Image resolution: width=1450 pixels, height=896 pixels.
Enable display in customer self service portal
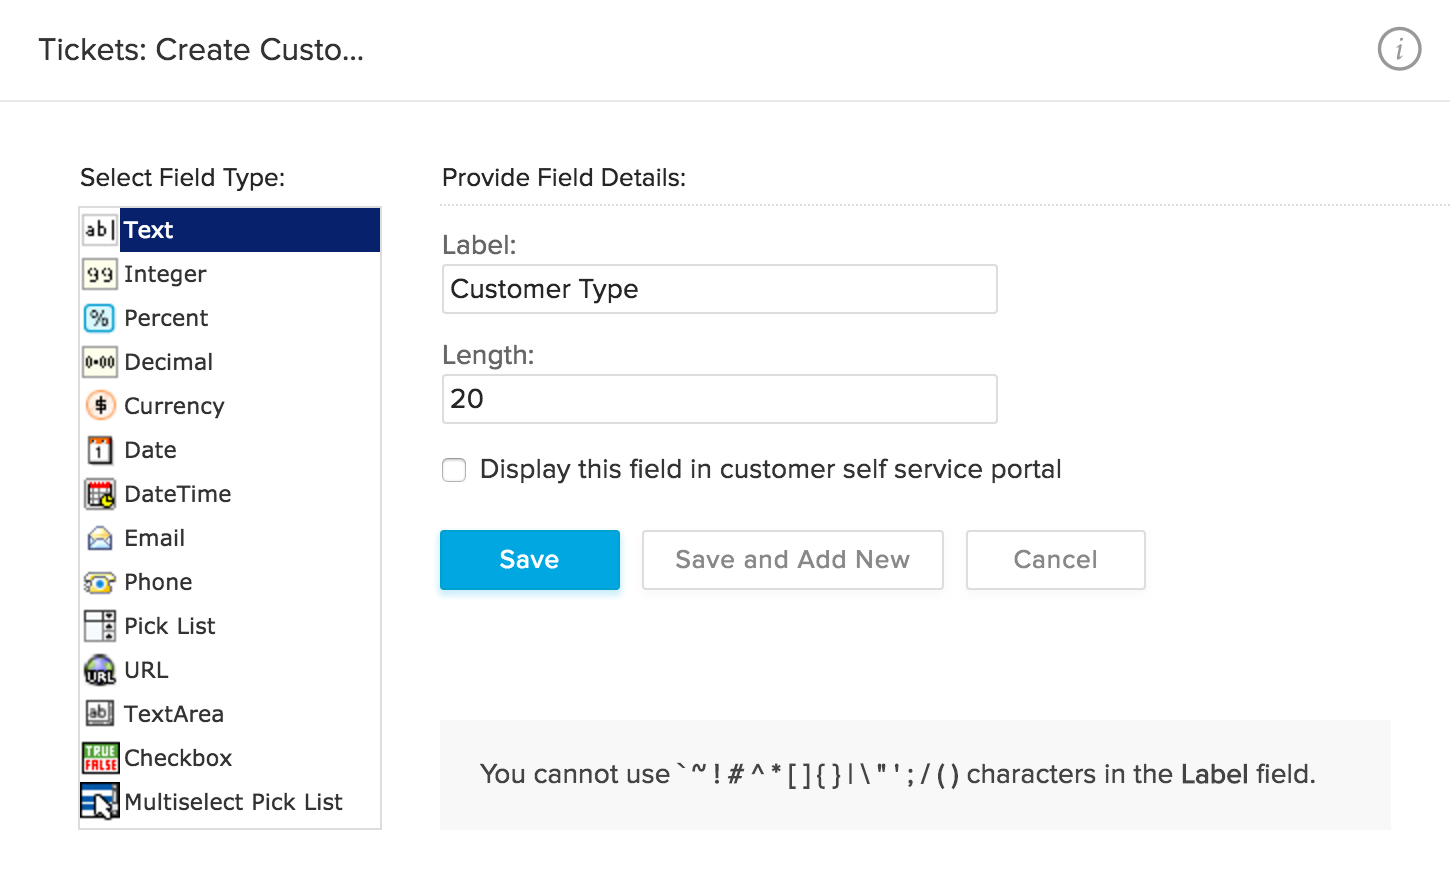click(454, 470)
